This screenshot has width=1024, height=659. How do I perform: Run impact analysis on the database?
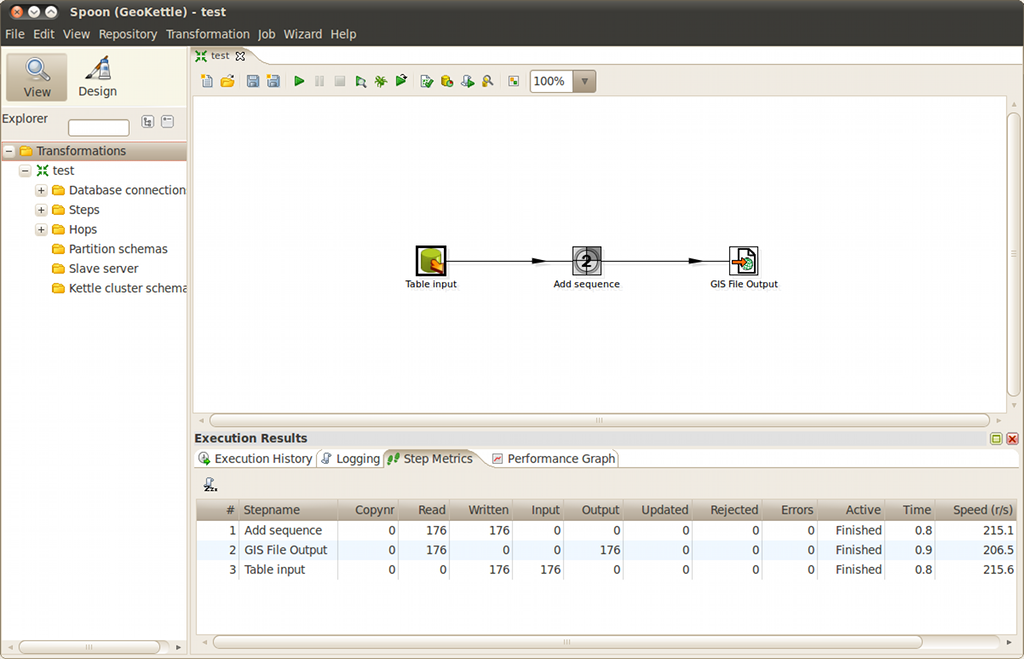pos(447,81)
